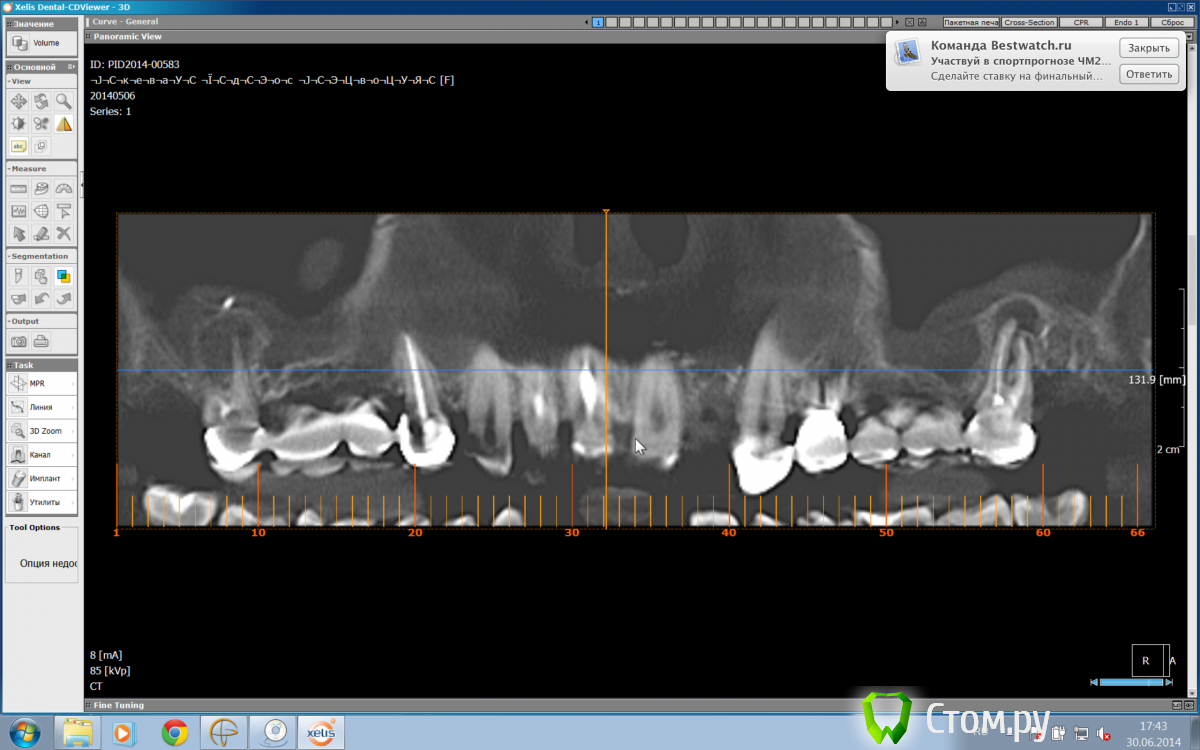Viewport: 1200px width, 750px height.
Task: Select layout slot 1 in the top strip
Action: coord(598,22)
